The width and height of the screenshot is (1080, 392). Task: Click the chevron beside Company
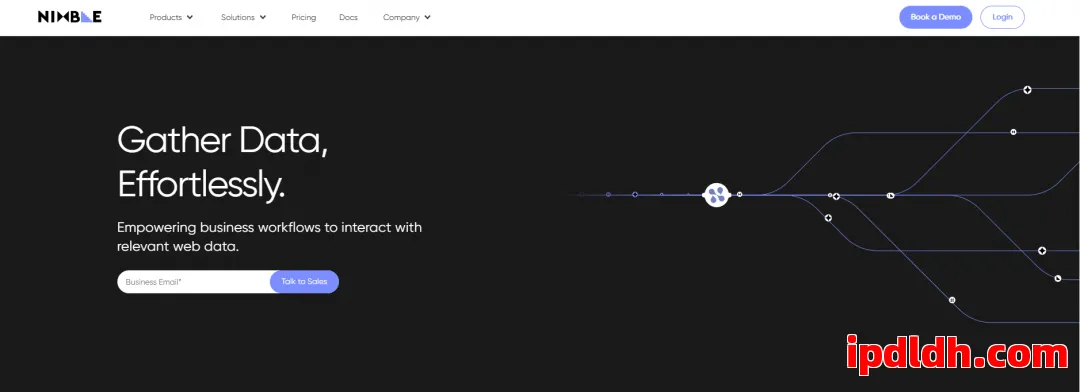[428, 17]
